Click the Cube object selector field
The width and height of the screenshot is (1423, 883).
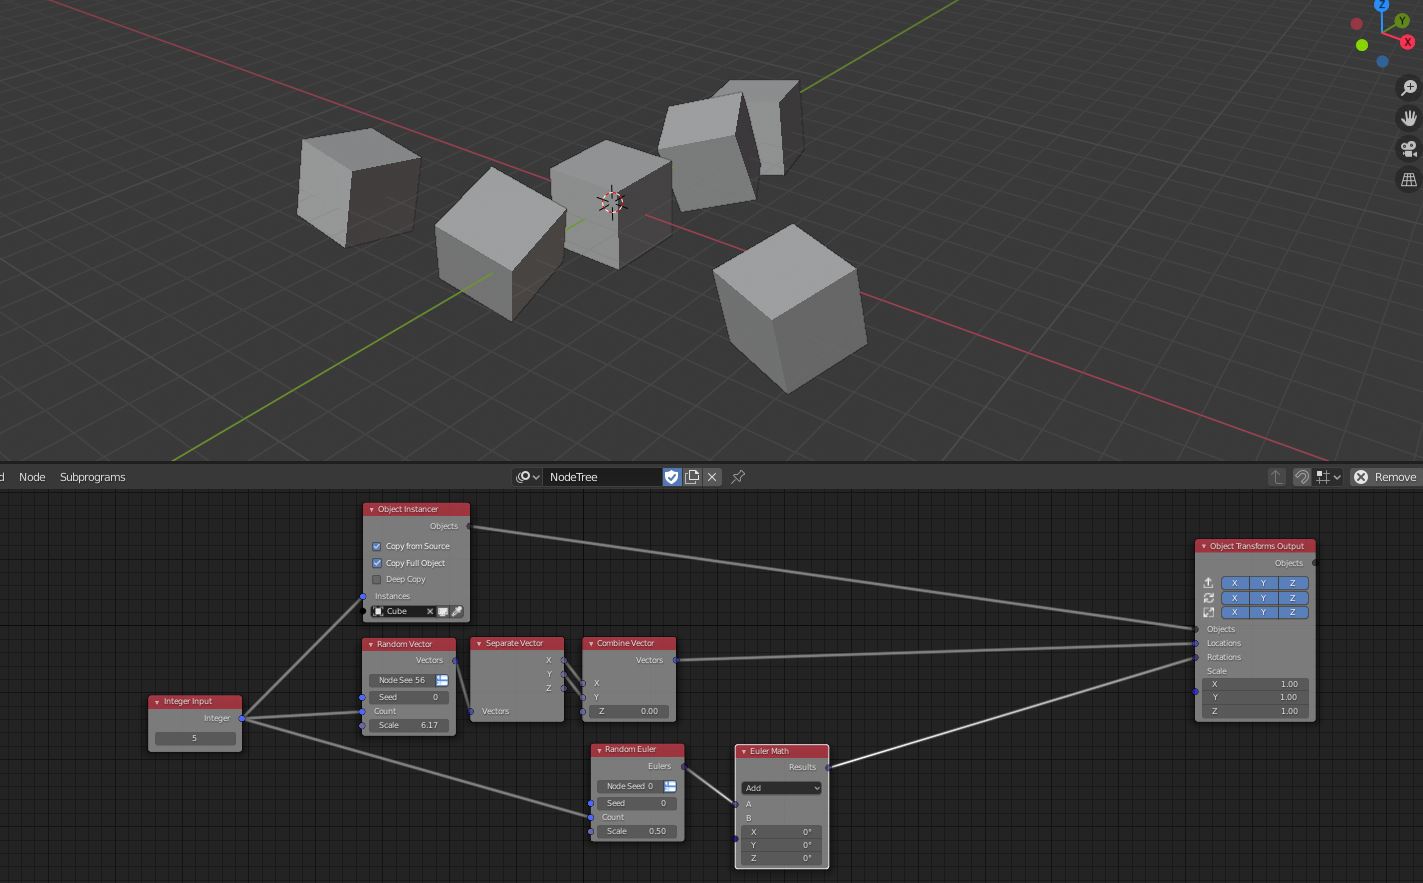click(x=403, y=611)
